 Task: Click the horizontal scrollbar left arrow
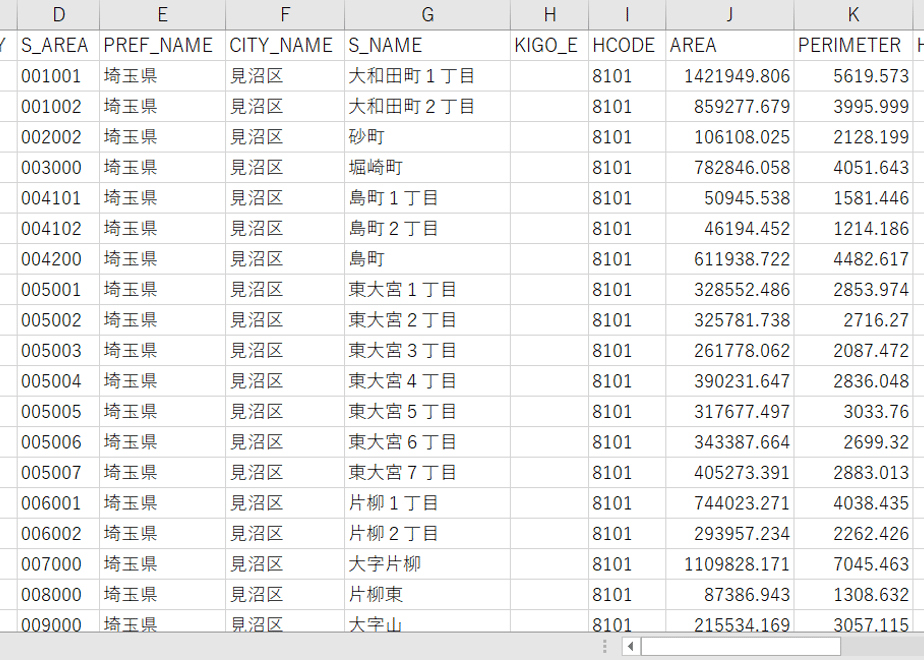click(x=631, y=646)
